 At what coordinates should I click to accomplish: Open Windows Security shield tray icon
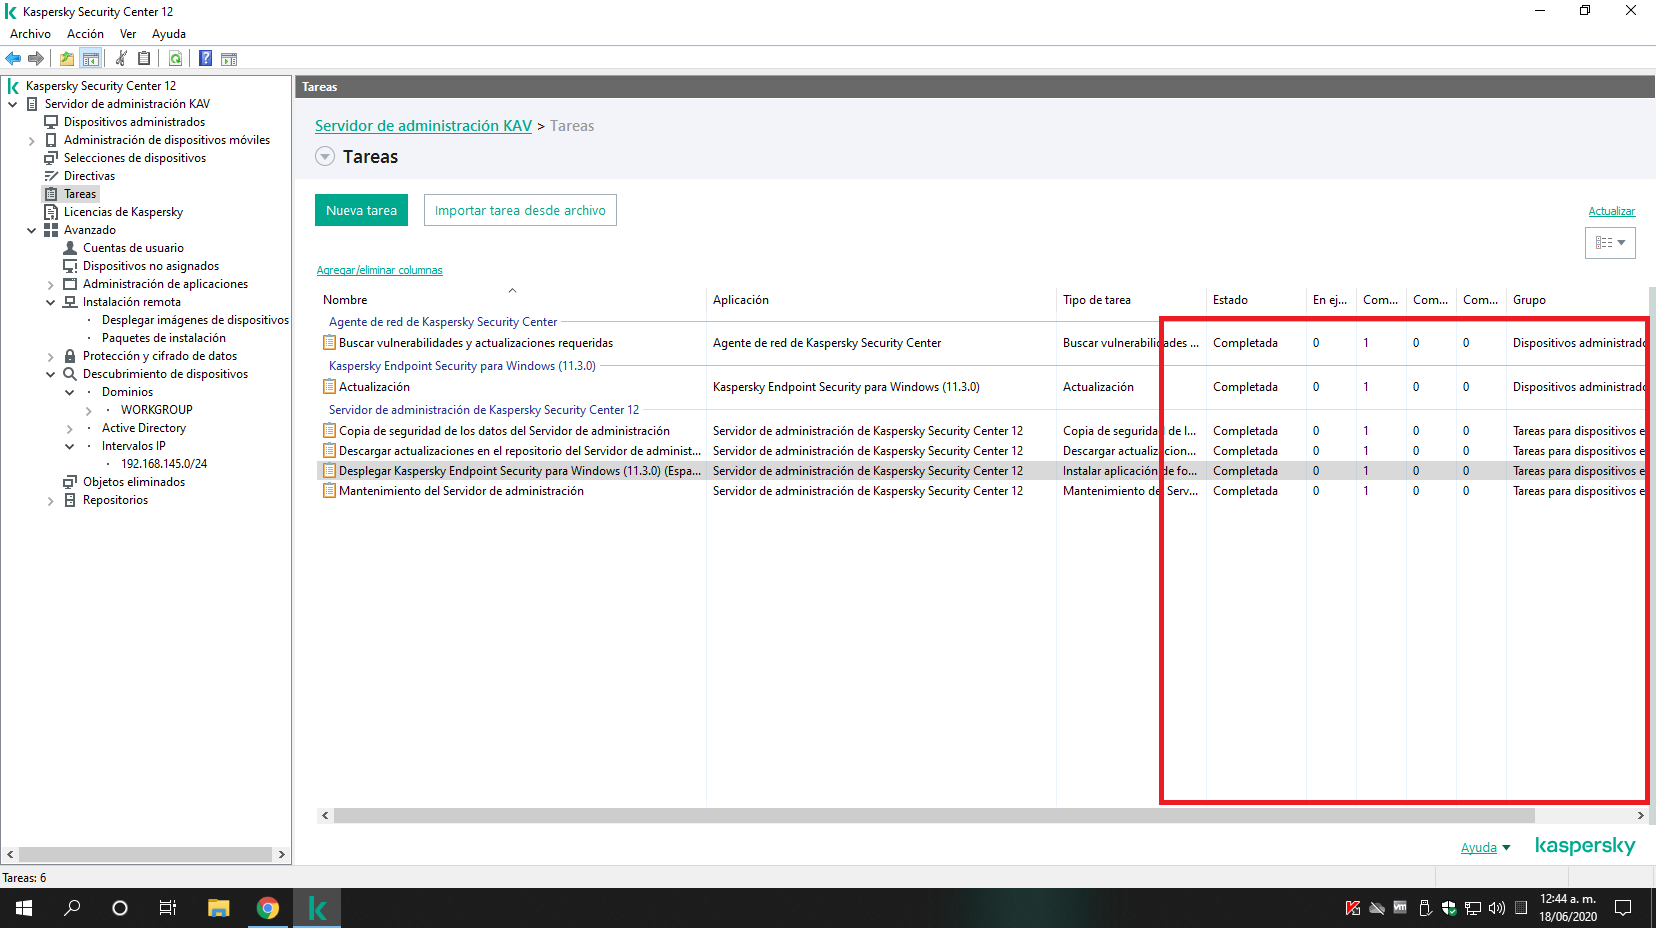pos(1449,908)
